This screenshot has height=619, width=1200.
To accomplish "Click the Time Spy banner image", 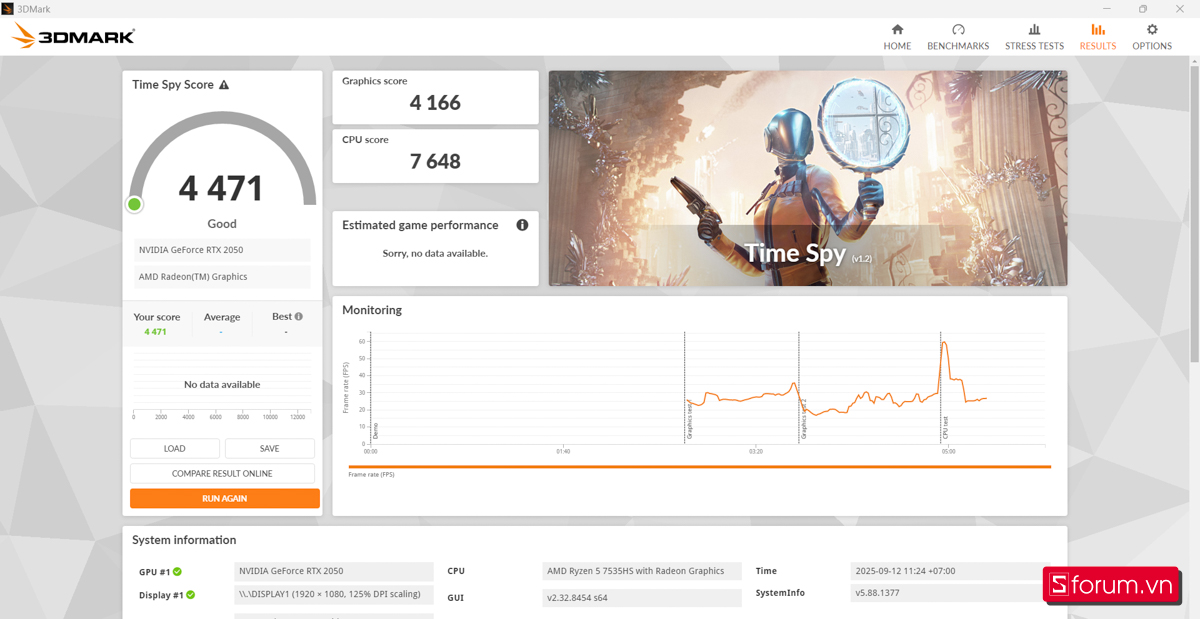I will pos(808,178).
